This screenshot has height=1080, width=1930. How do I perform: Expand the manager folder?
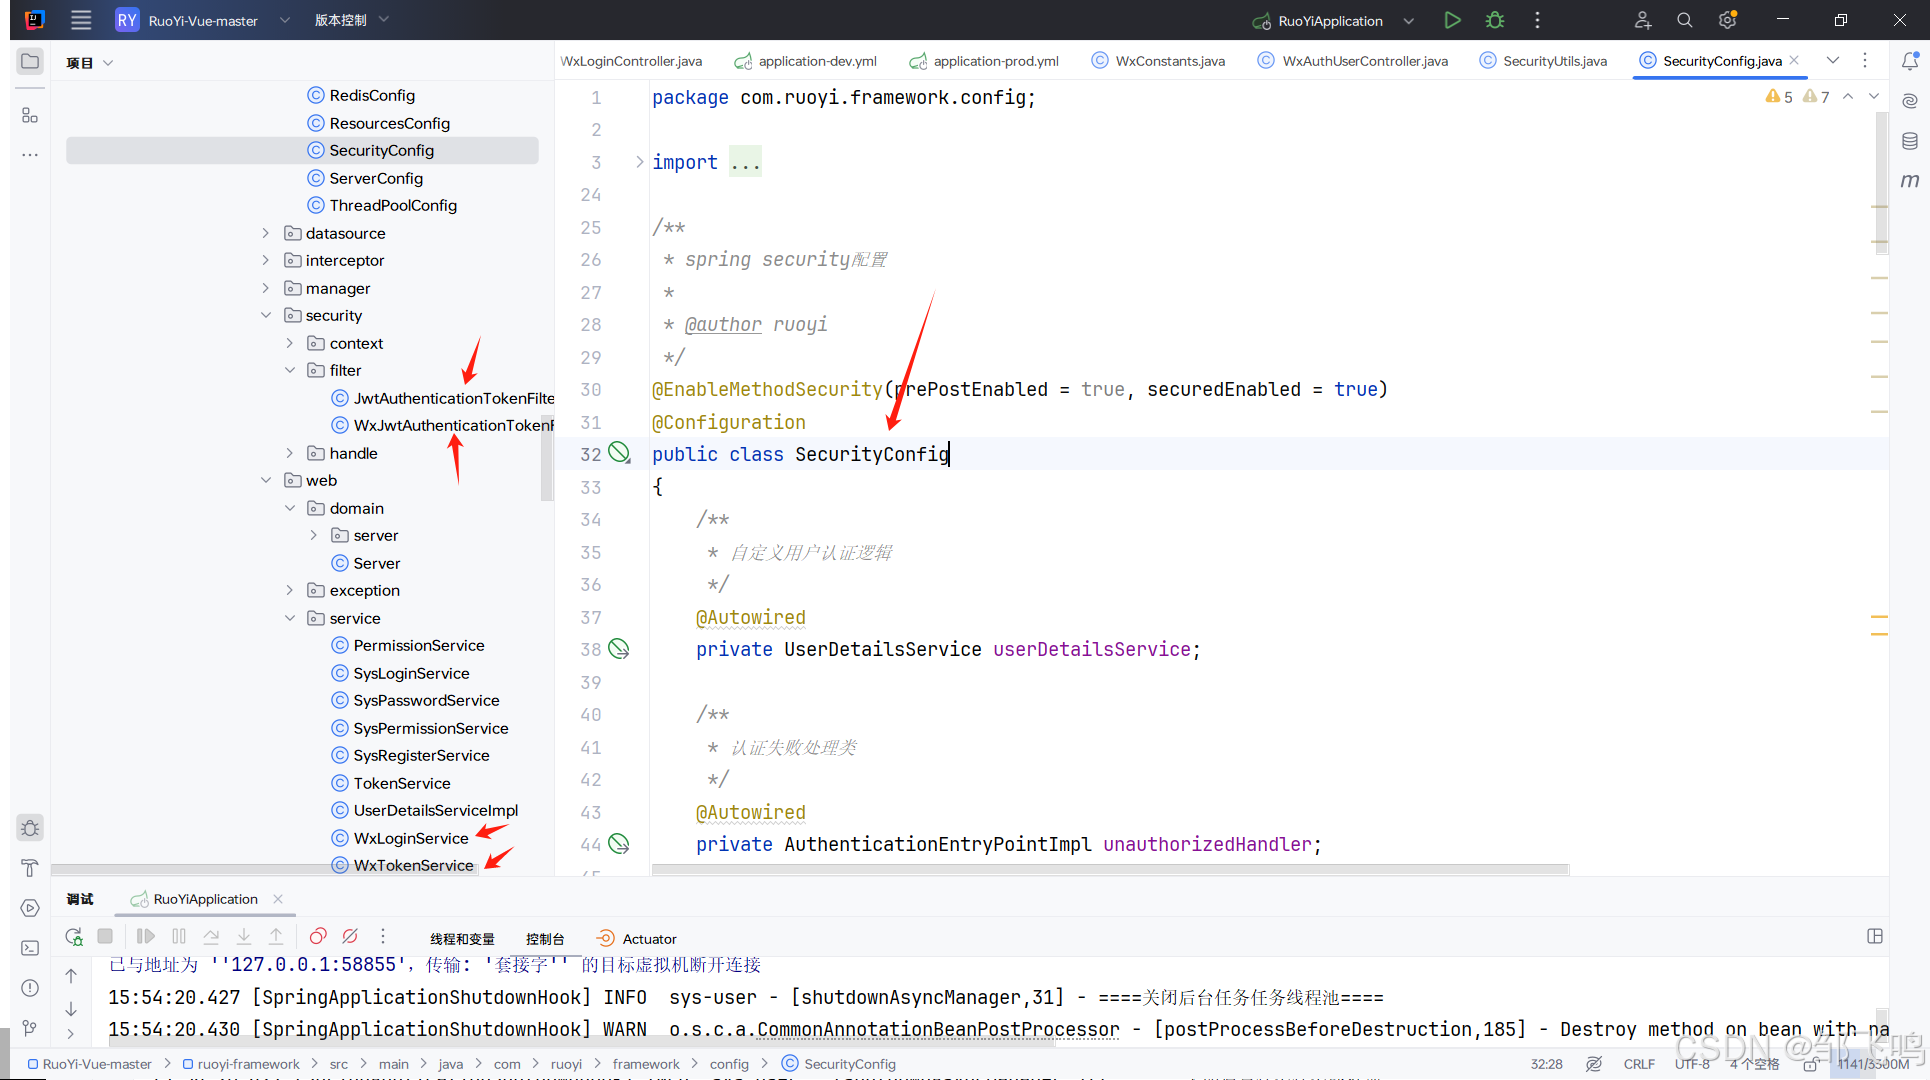click(266, 288)
